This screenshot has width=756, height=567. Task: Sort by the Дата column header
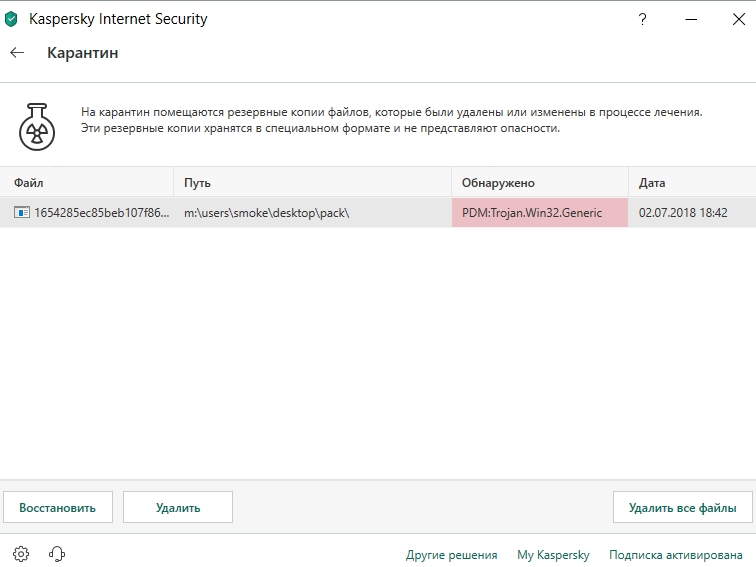[652, 183]
